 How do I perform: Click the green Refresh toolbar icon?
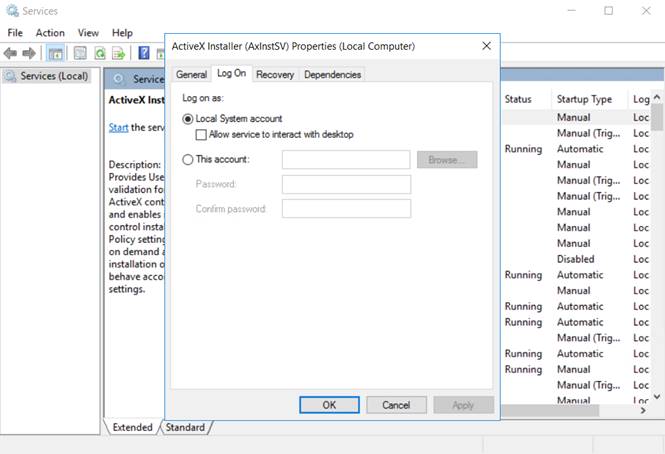(100, 53)
